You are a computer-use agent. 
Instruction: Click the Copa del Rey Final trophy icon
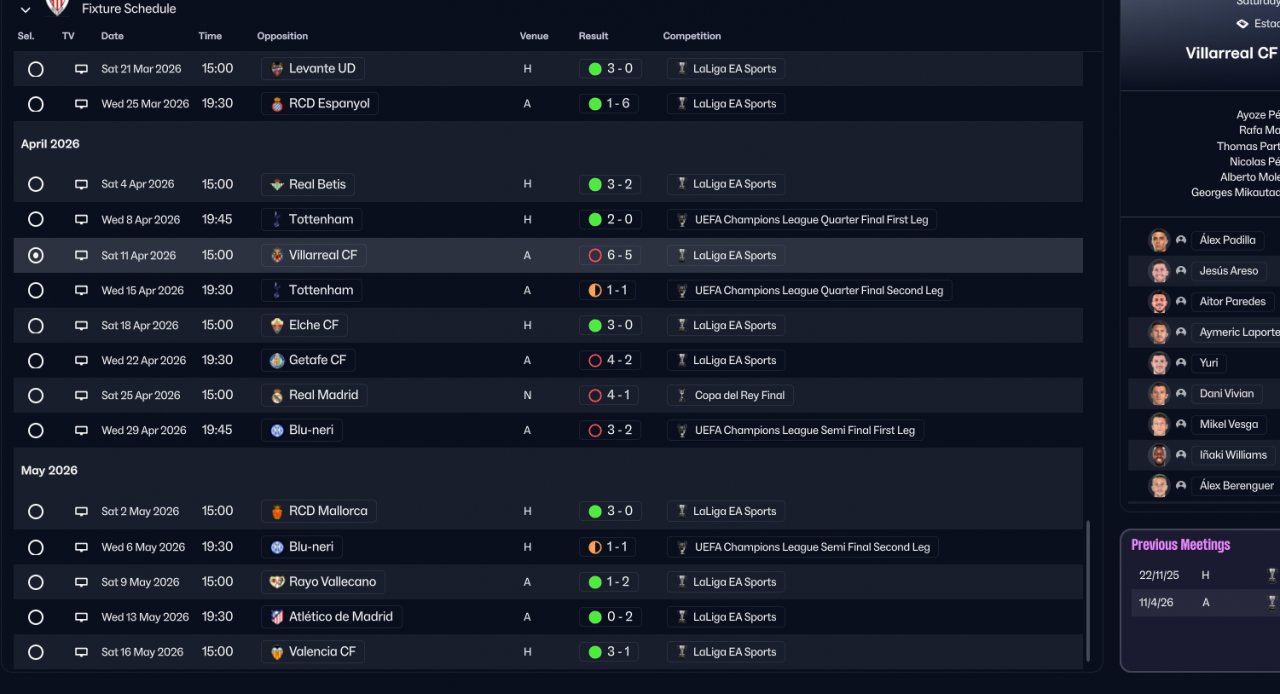coord(682,396)
